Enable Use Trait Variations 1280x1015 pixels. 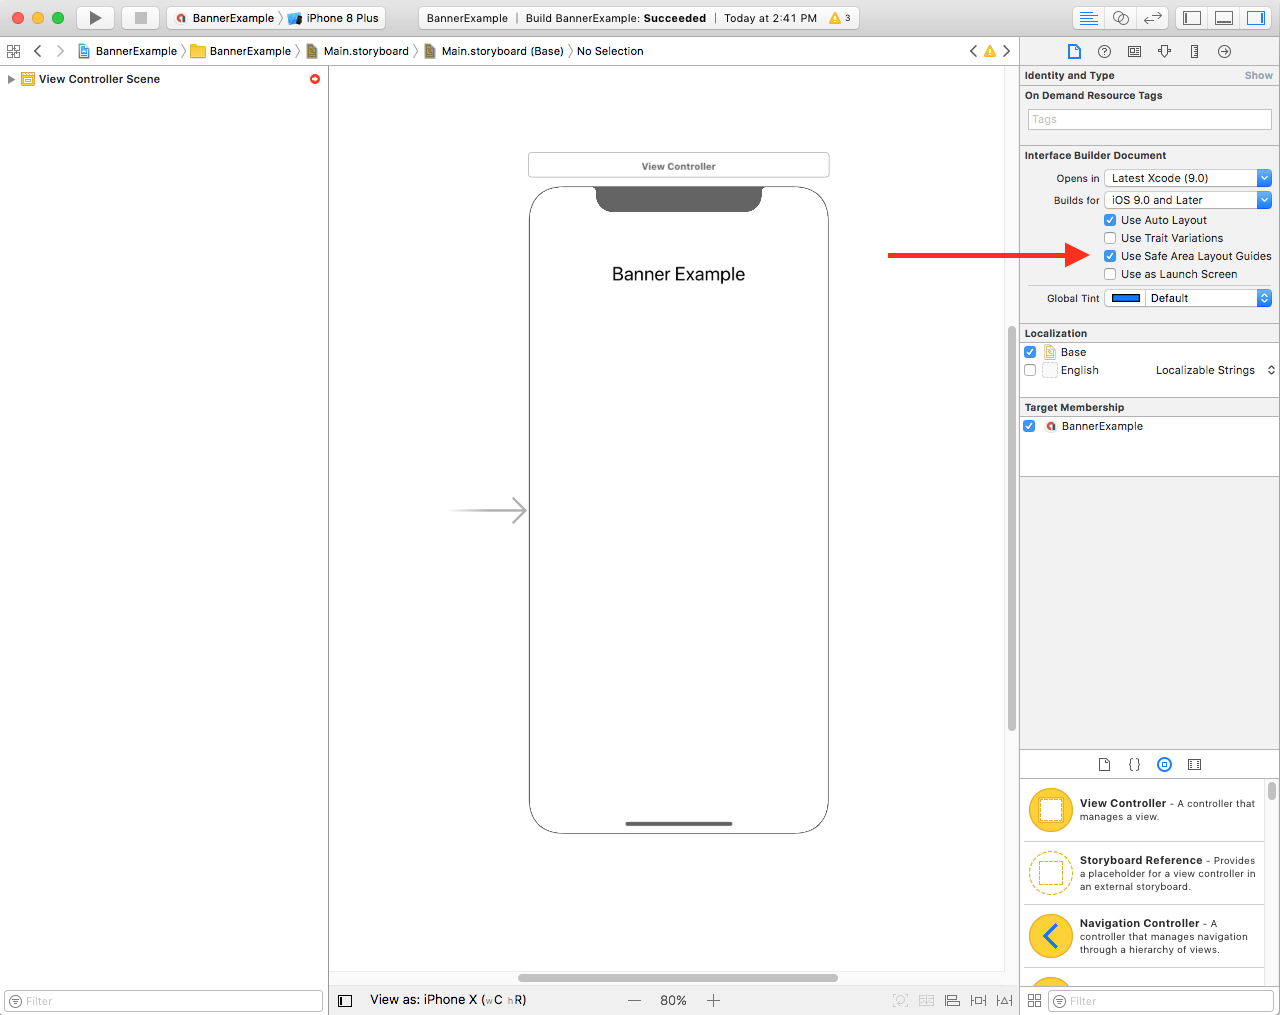(x=1109, y=238)
